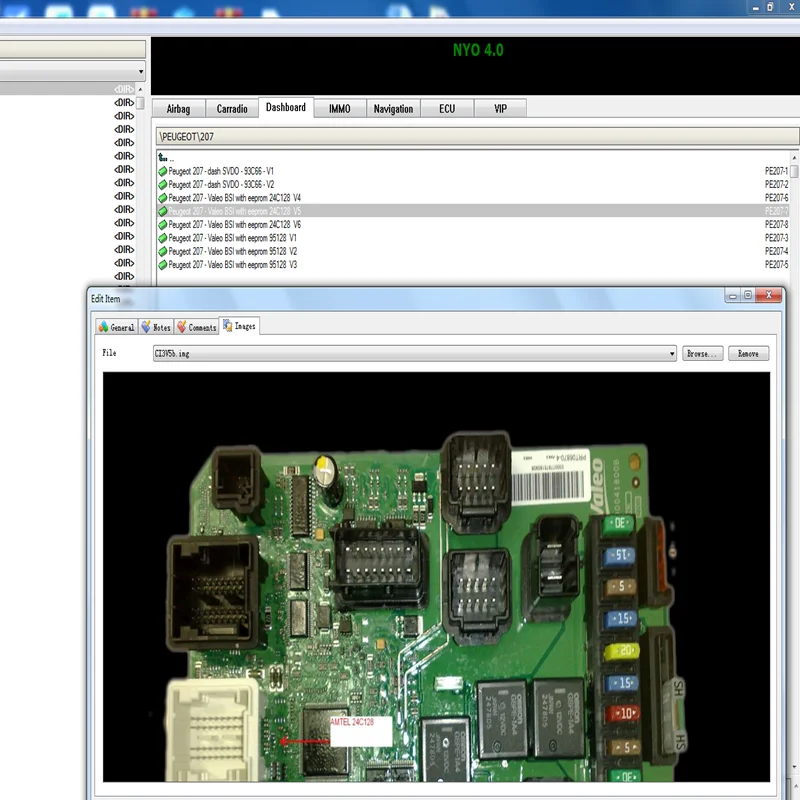Switch to the Airbag tab
The width and height of the screenshot is (800, 800).
(x=179, y=109)
